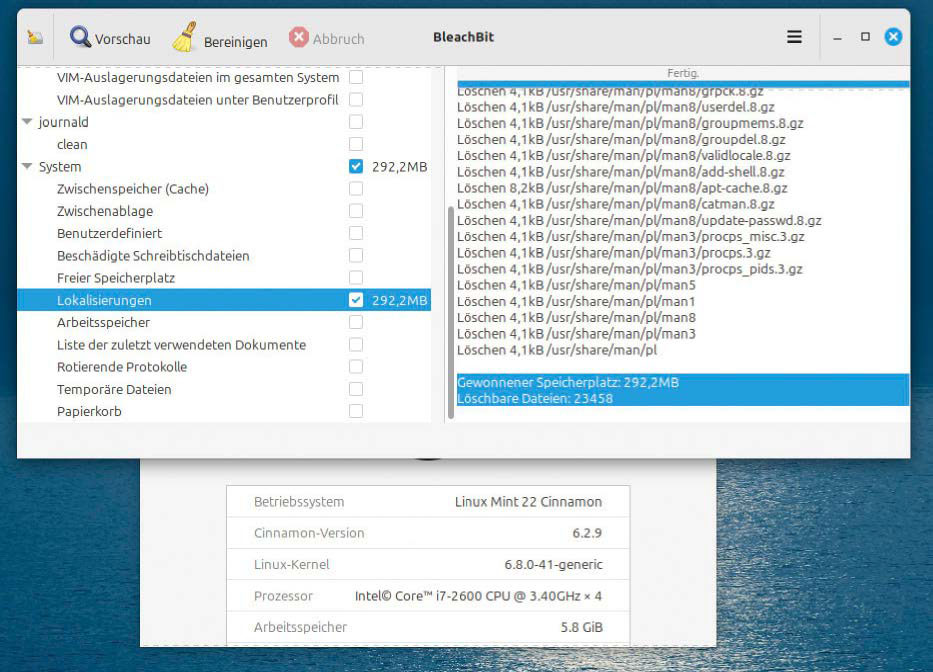
Task: Enable Zwischenspeicher (Cache) checkbox
Action: pyautogui.click(x=356, y=189)
